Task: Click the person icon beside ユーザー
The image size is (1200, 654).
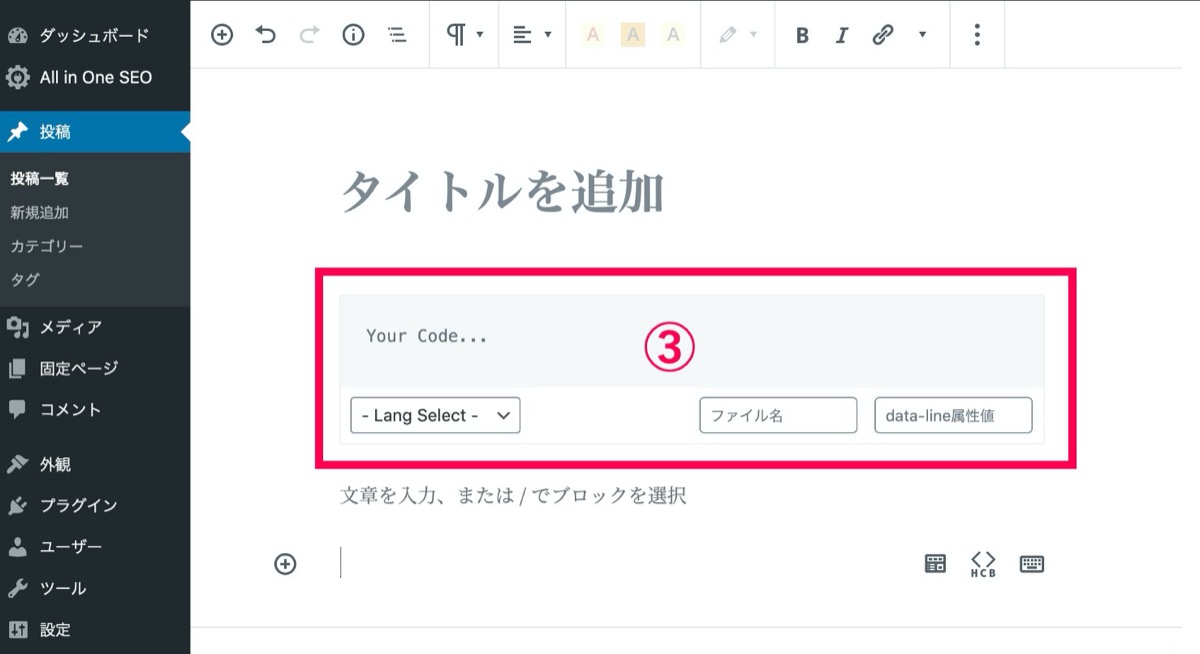Action: [x=17, y=547]
